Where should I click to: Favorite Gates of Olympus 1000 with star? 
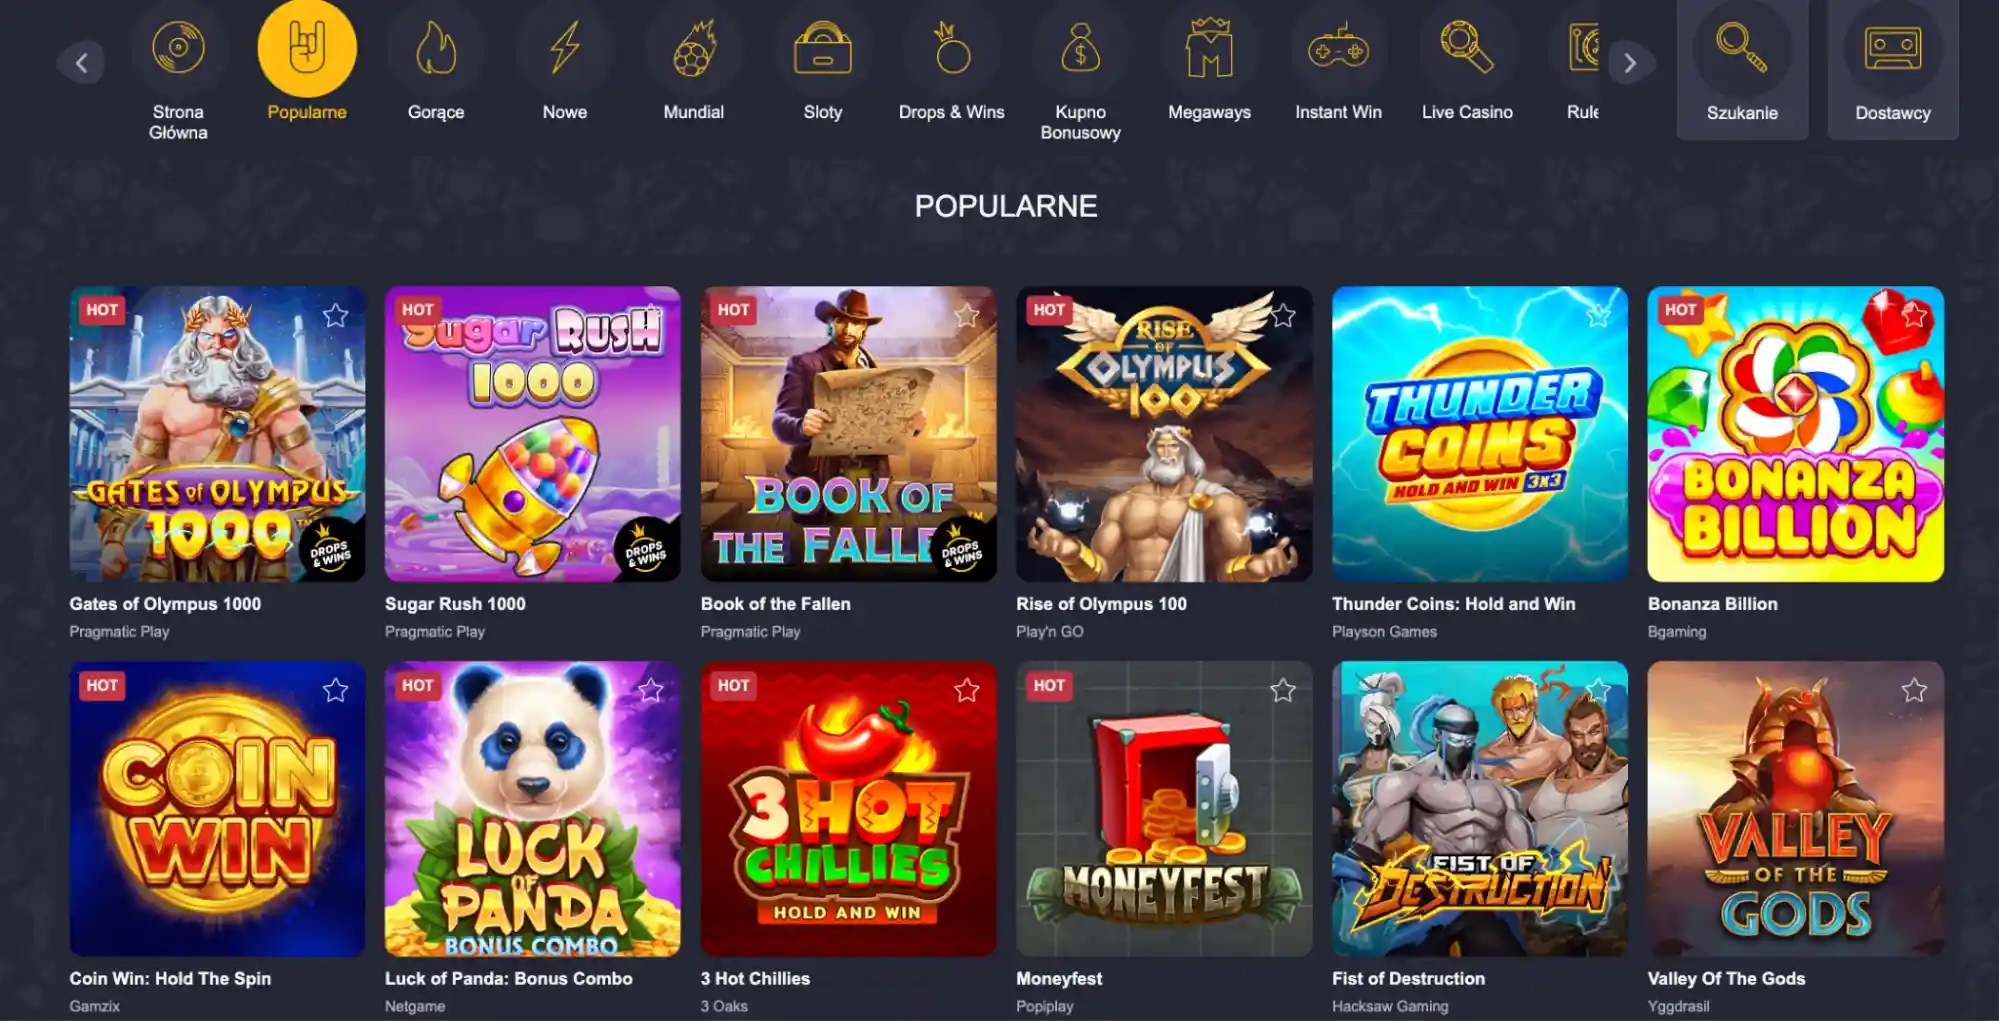335,316
